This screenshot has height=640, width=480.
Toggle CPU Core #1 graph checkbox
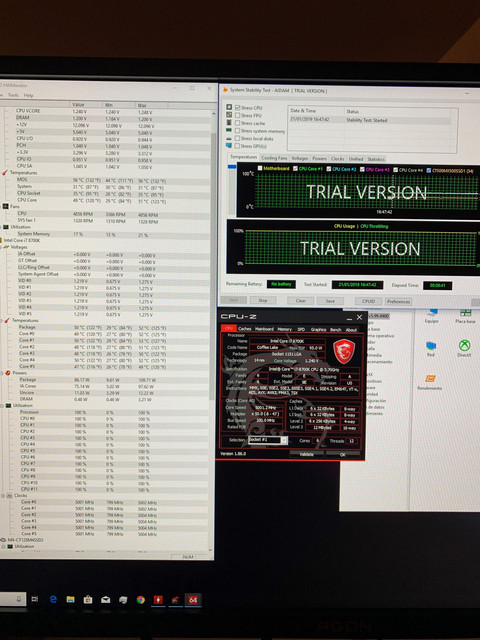click(x=295, y=168)
